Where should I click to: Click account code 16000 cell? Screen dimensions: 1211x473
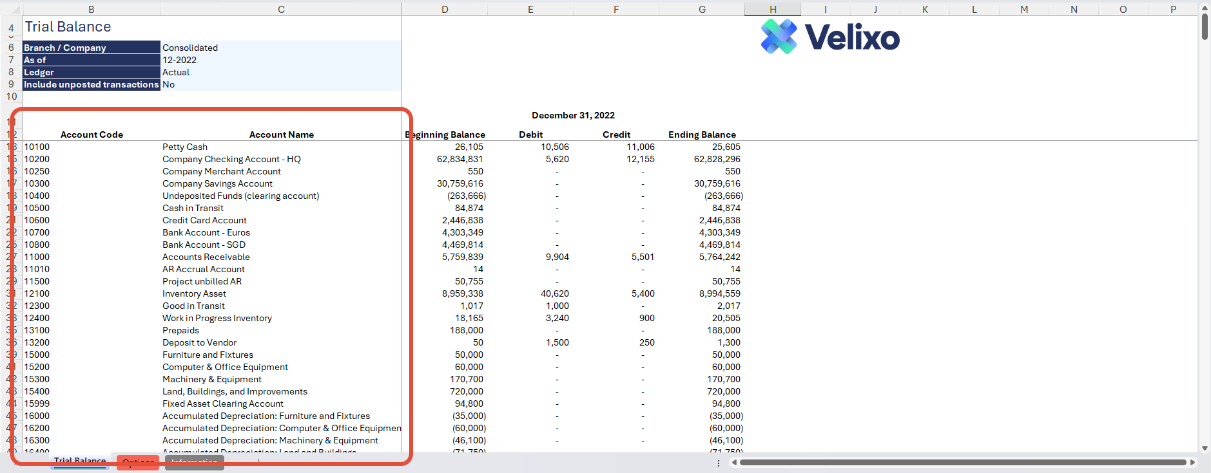pos(92,416)
